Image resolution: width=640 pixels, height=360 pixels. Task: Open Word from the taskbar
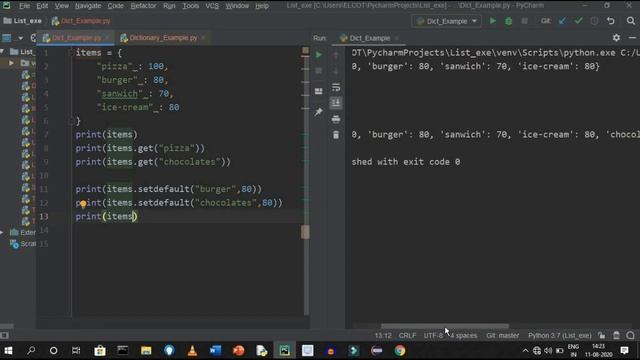pyautogui.click(x=215, y=351)
